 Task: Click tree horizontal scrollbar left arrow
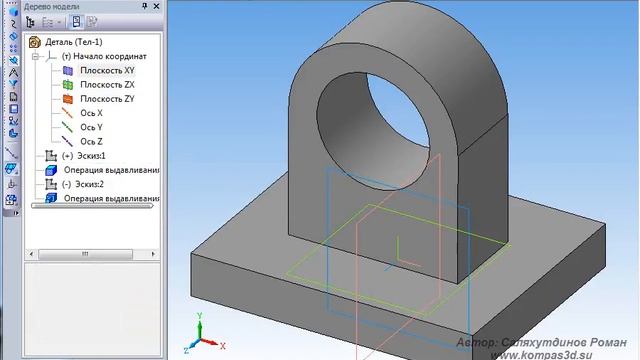coord(31,254)
